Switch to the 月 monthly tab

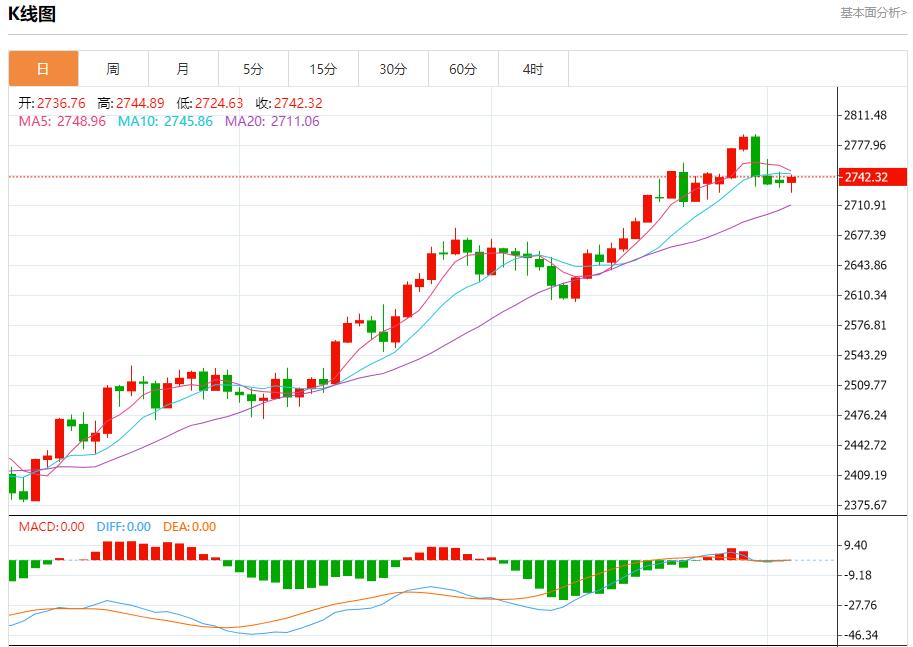pos(183,69)
